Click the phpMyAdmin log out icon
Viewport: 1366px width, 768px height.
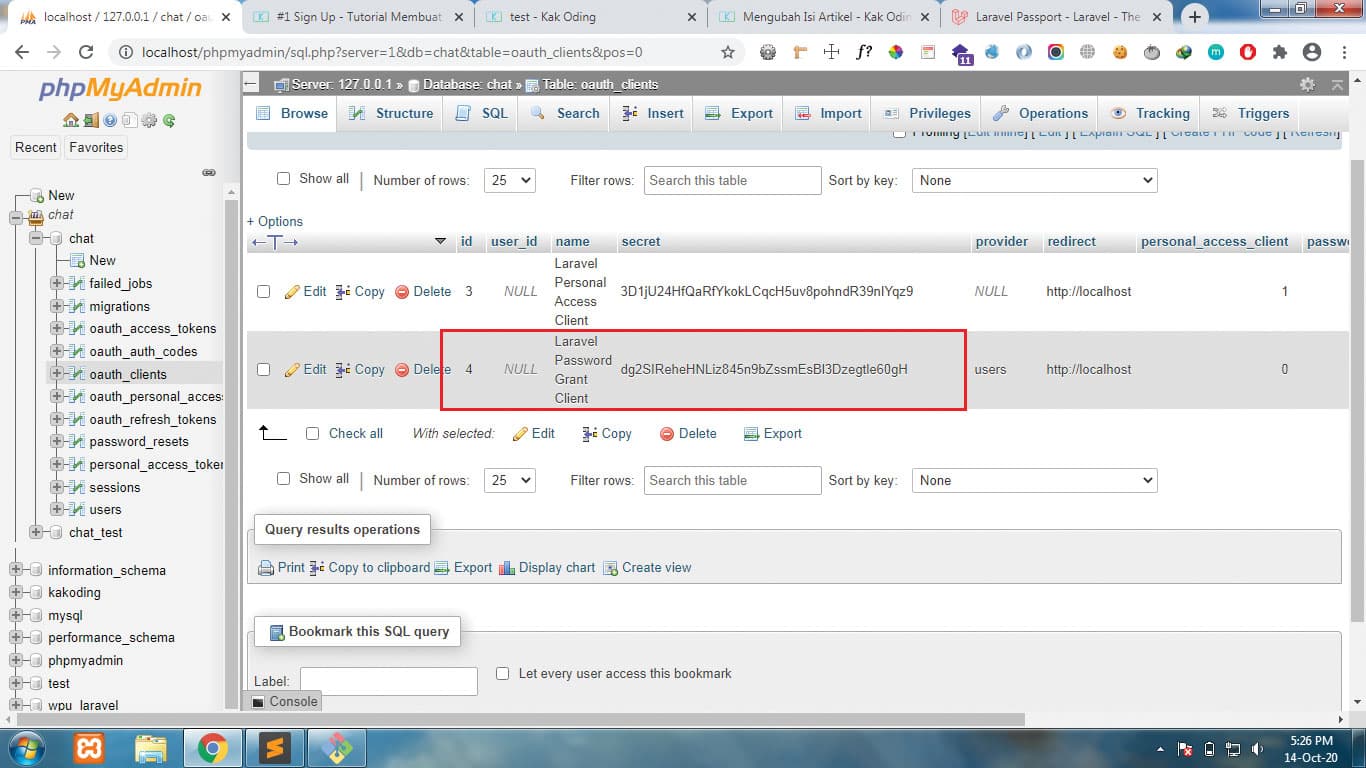91,121
